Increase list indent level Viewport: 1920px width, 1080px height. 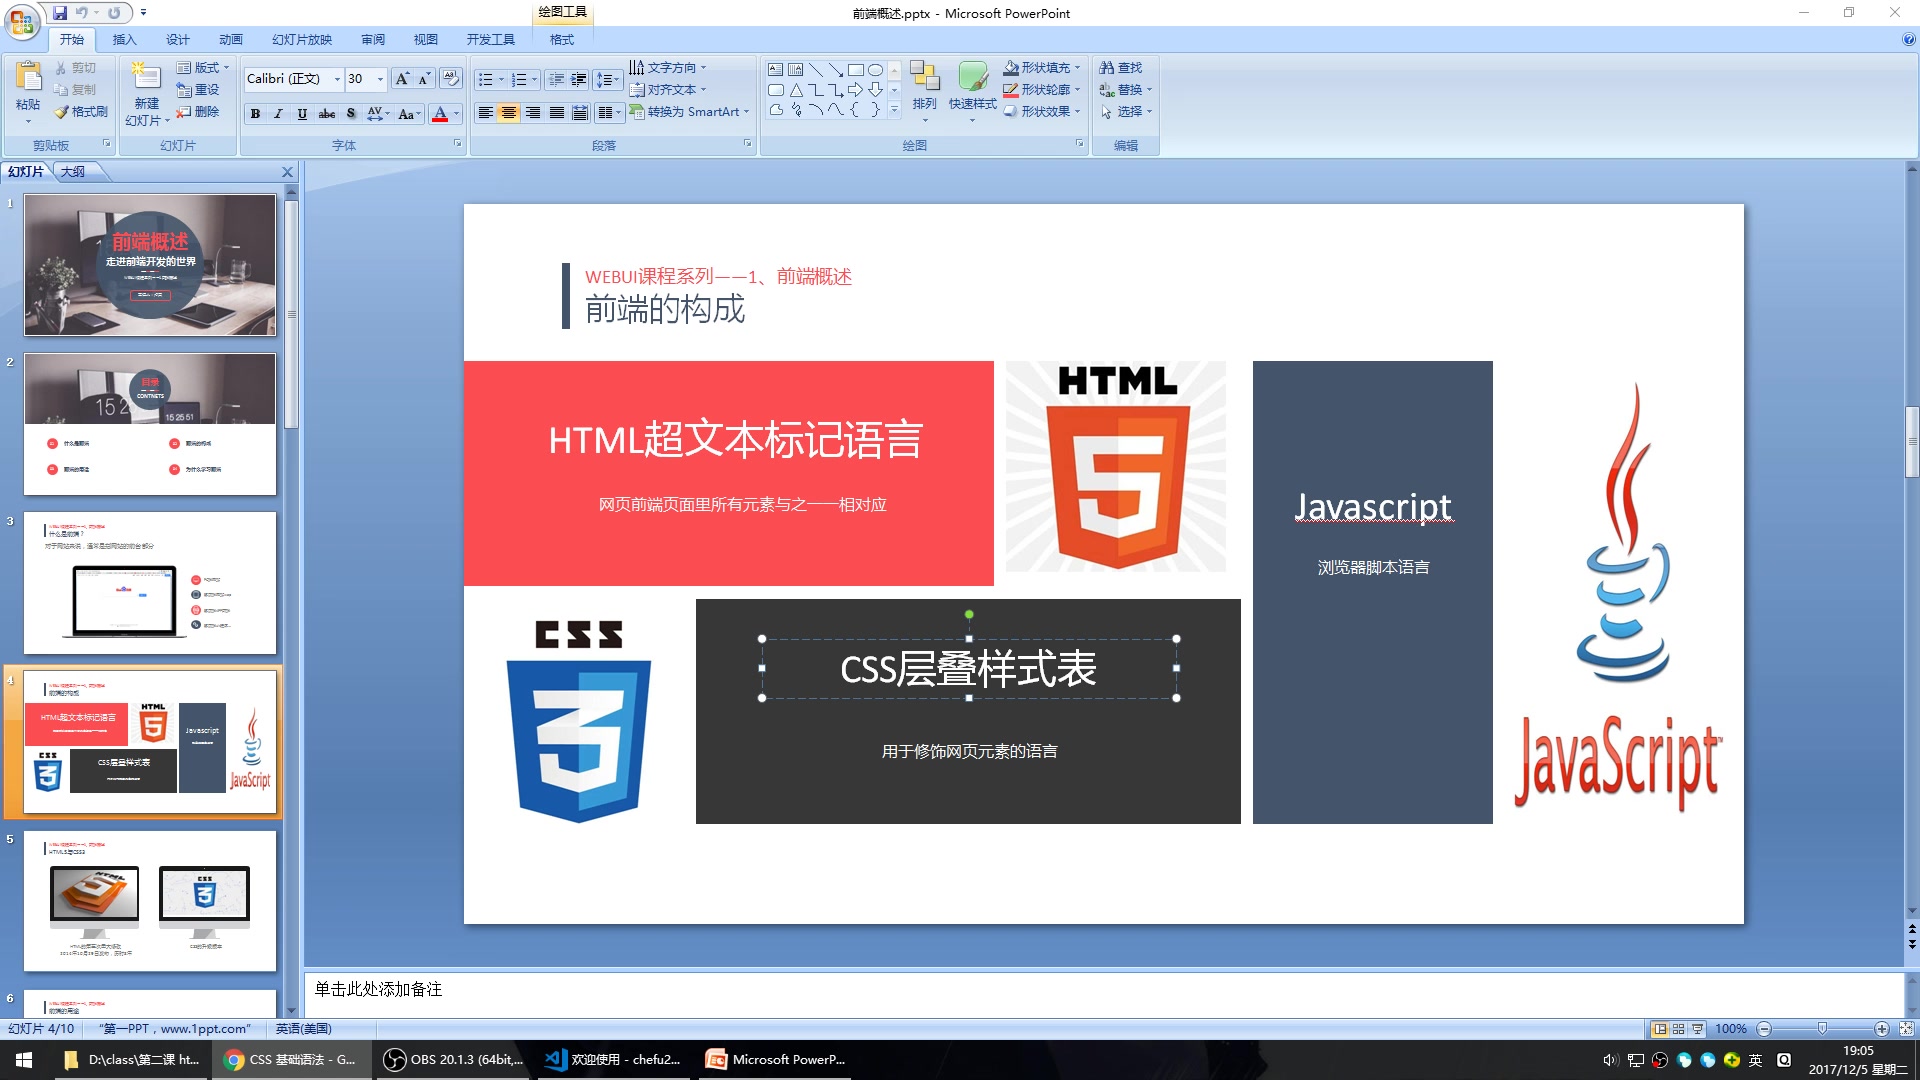pyautogui.click(x=578, y=79)
